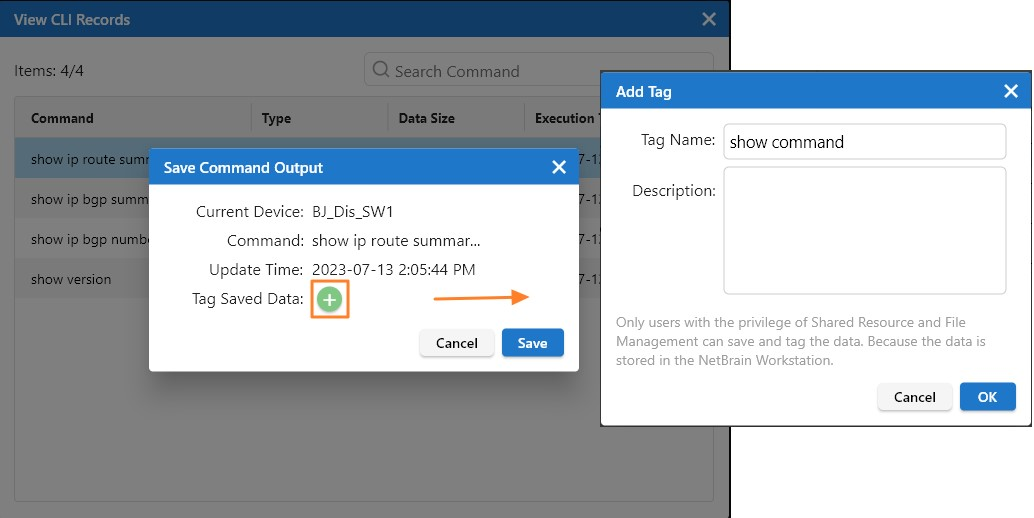Sort by the Command column header
This screenshot has height=518, width=1034.
62,118
